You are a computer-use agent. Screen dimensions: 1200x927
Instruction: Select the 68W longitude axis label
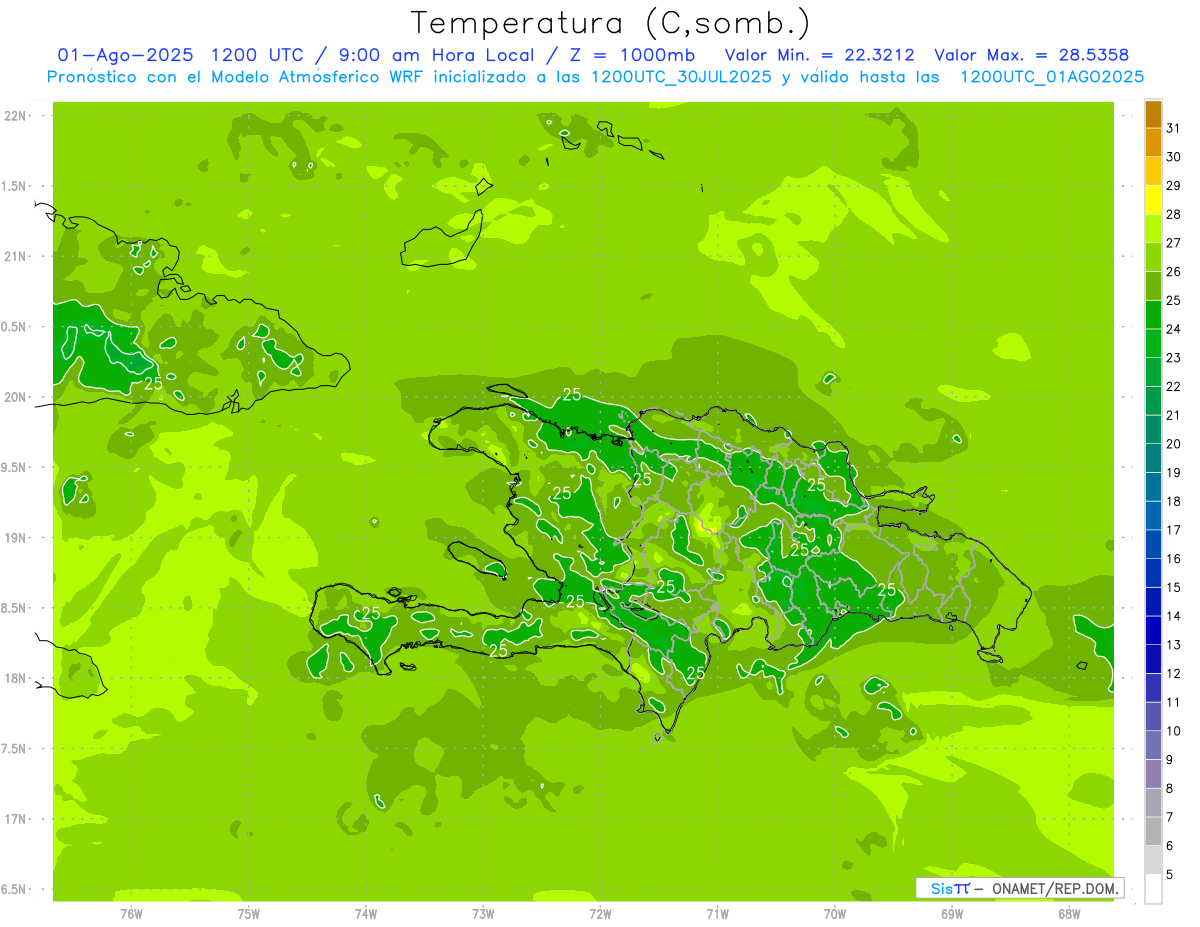pos(1069,913)
